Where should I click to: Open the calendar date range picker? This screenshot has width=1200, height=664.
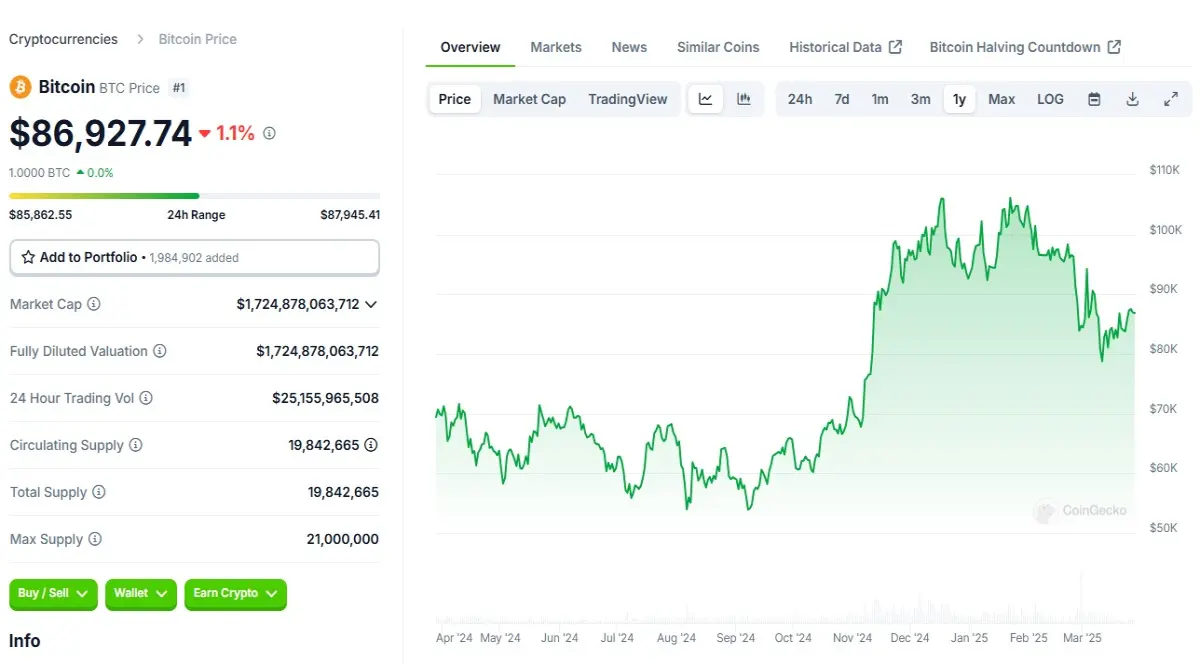point(1094,99)
